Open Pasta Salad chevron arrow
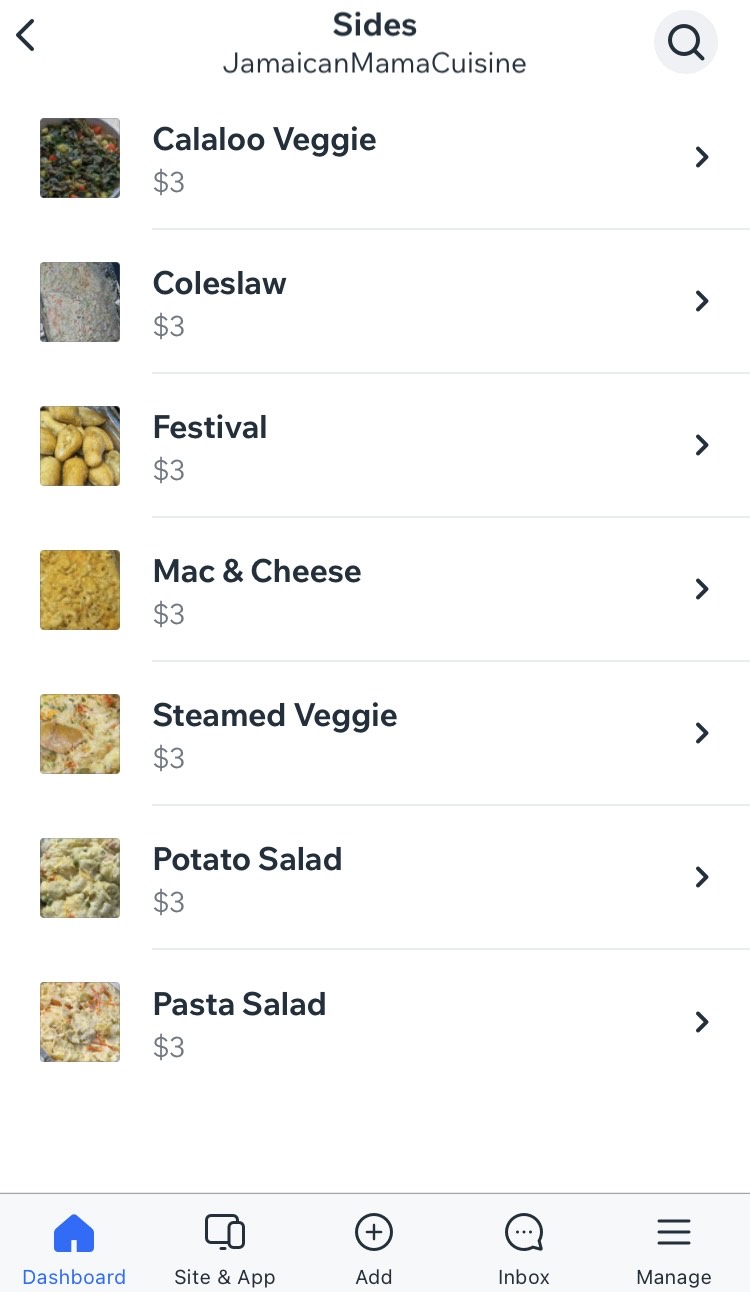Viewport: 750px width, 1292px height. [702, 1021]
